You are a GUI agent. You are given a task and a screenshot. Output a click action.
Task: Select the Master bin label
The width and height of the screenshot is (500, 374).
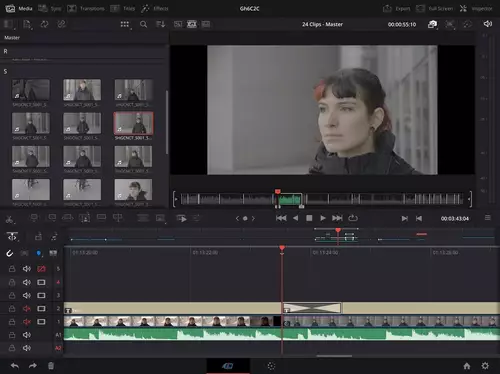(x=12, y=38)
